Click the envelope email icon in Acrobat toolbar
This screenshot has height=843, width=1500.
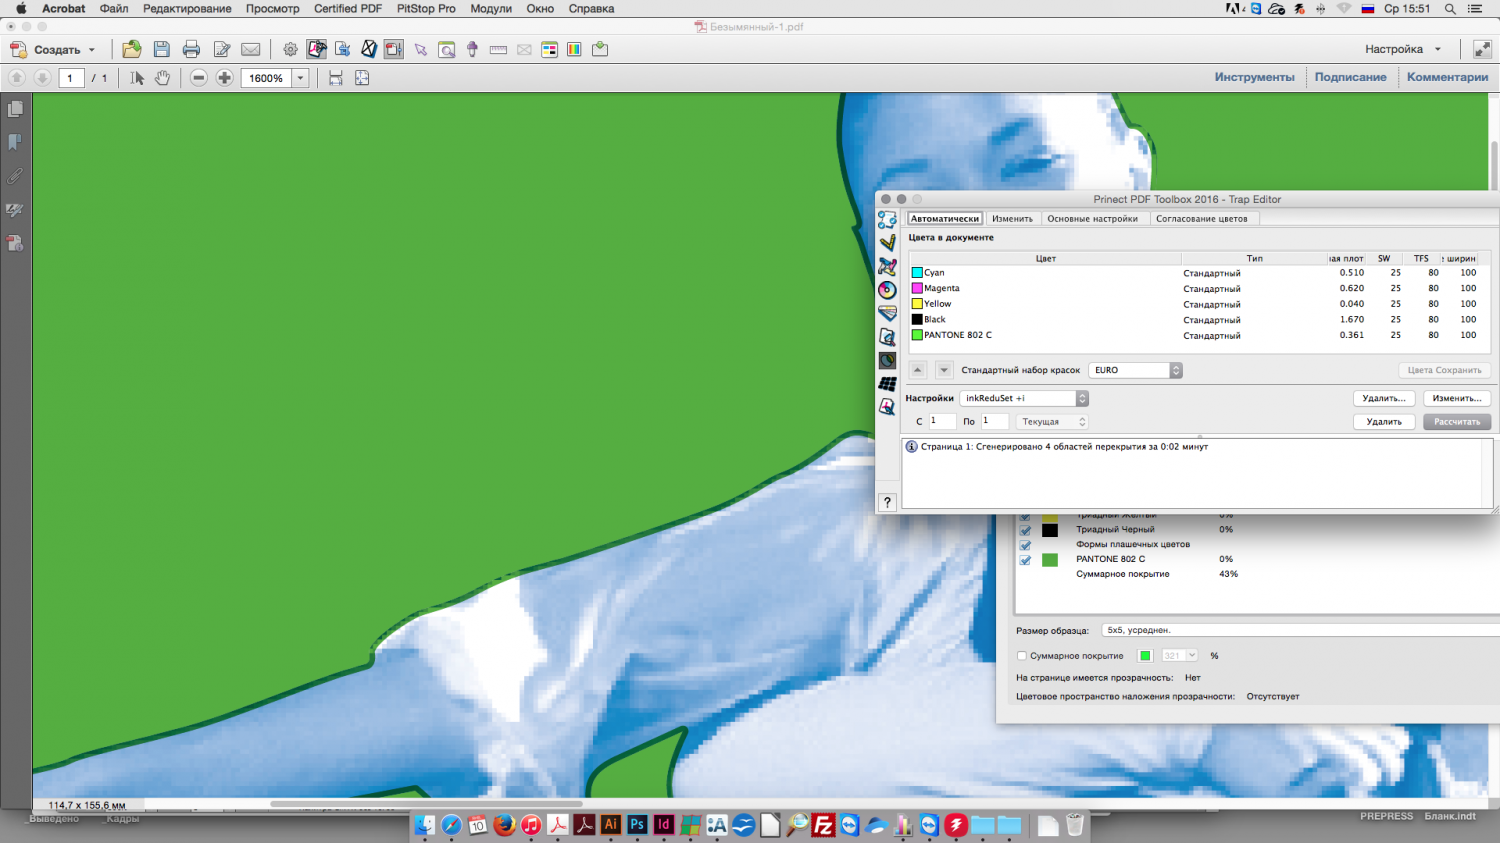251,49
